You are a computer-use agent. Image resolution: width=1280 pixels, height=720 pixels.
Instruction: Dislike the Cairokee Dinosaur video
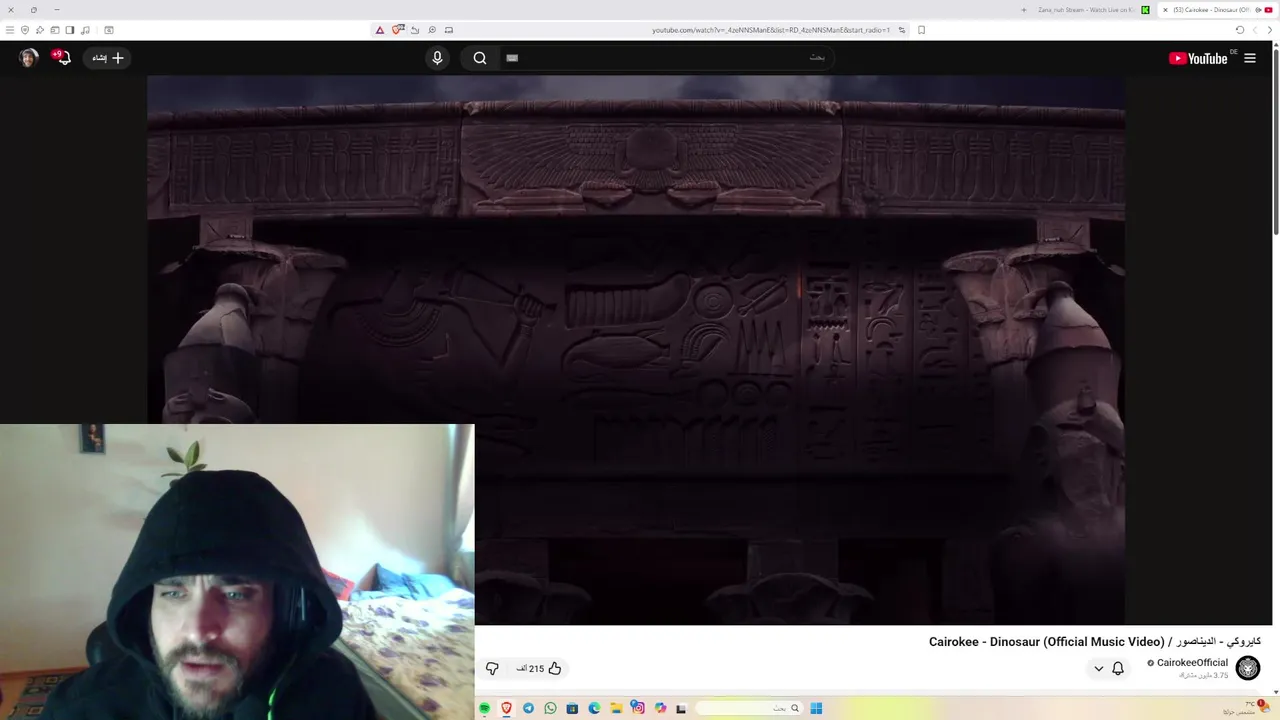click(492, 668)
